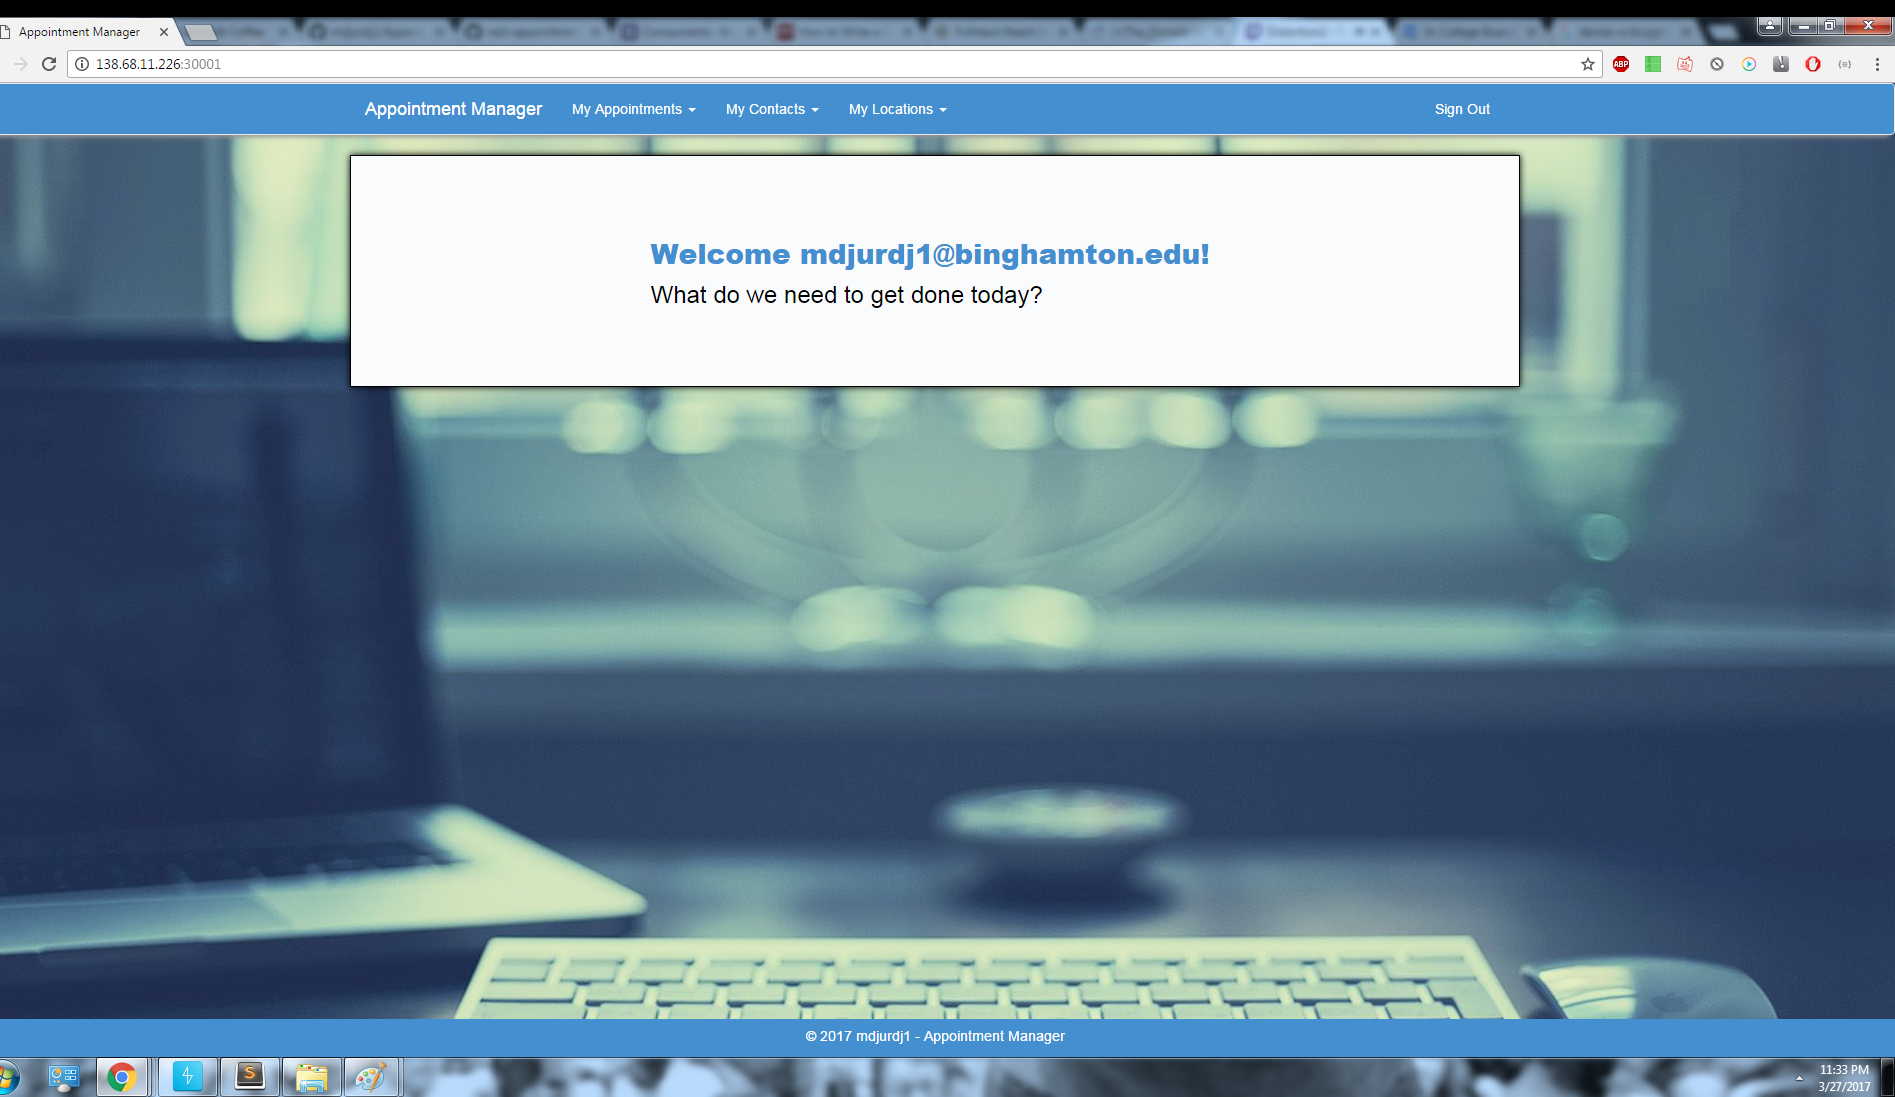The width and height of the screenshot is (1895, 1097).
Task: Open Paint from the taskbar
Action: (x=371, y=1077)
